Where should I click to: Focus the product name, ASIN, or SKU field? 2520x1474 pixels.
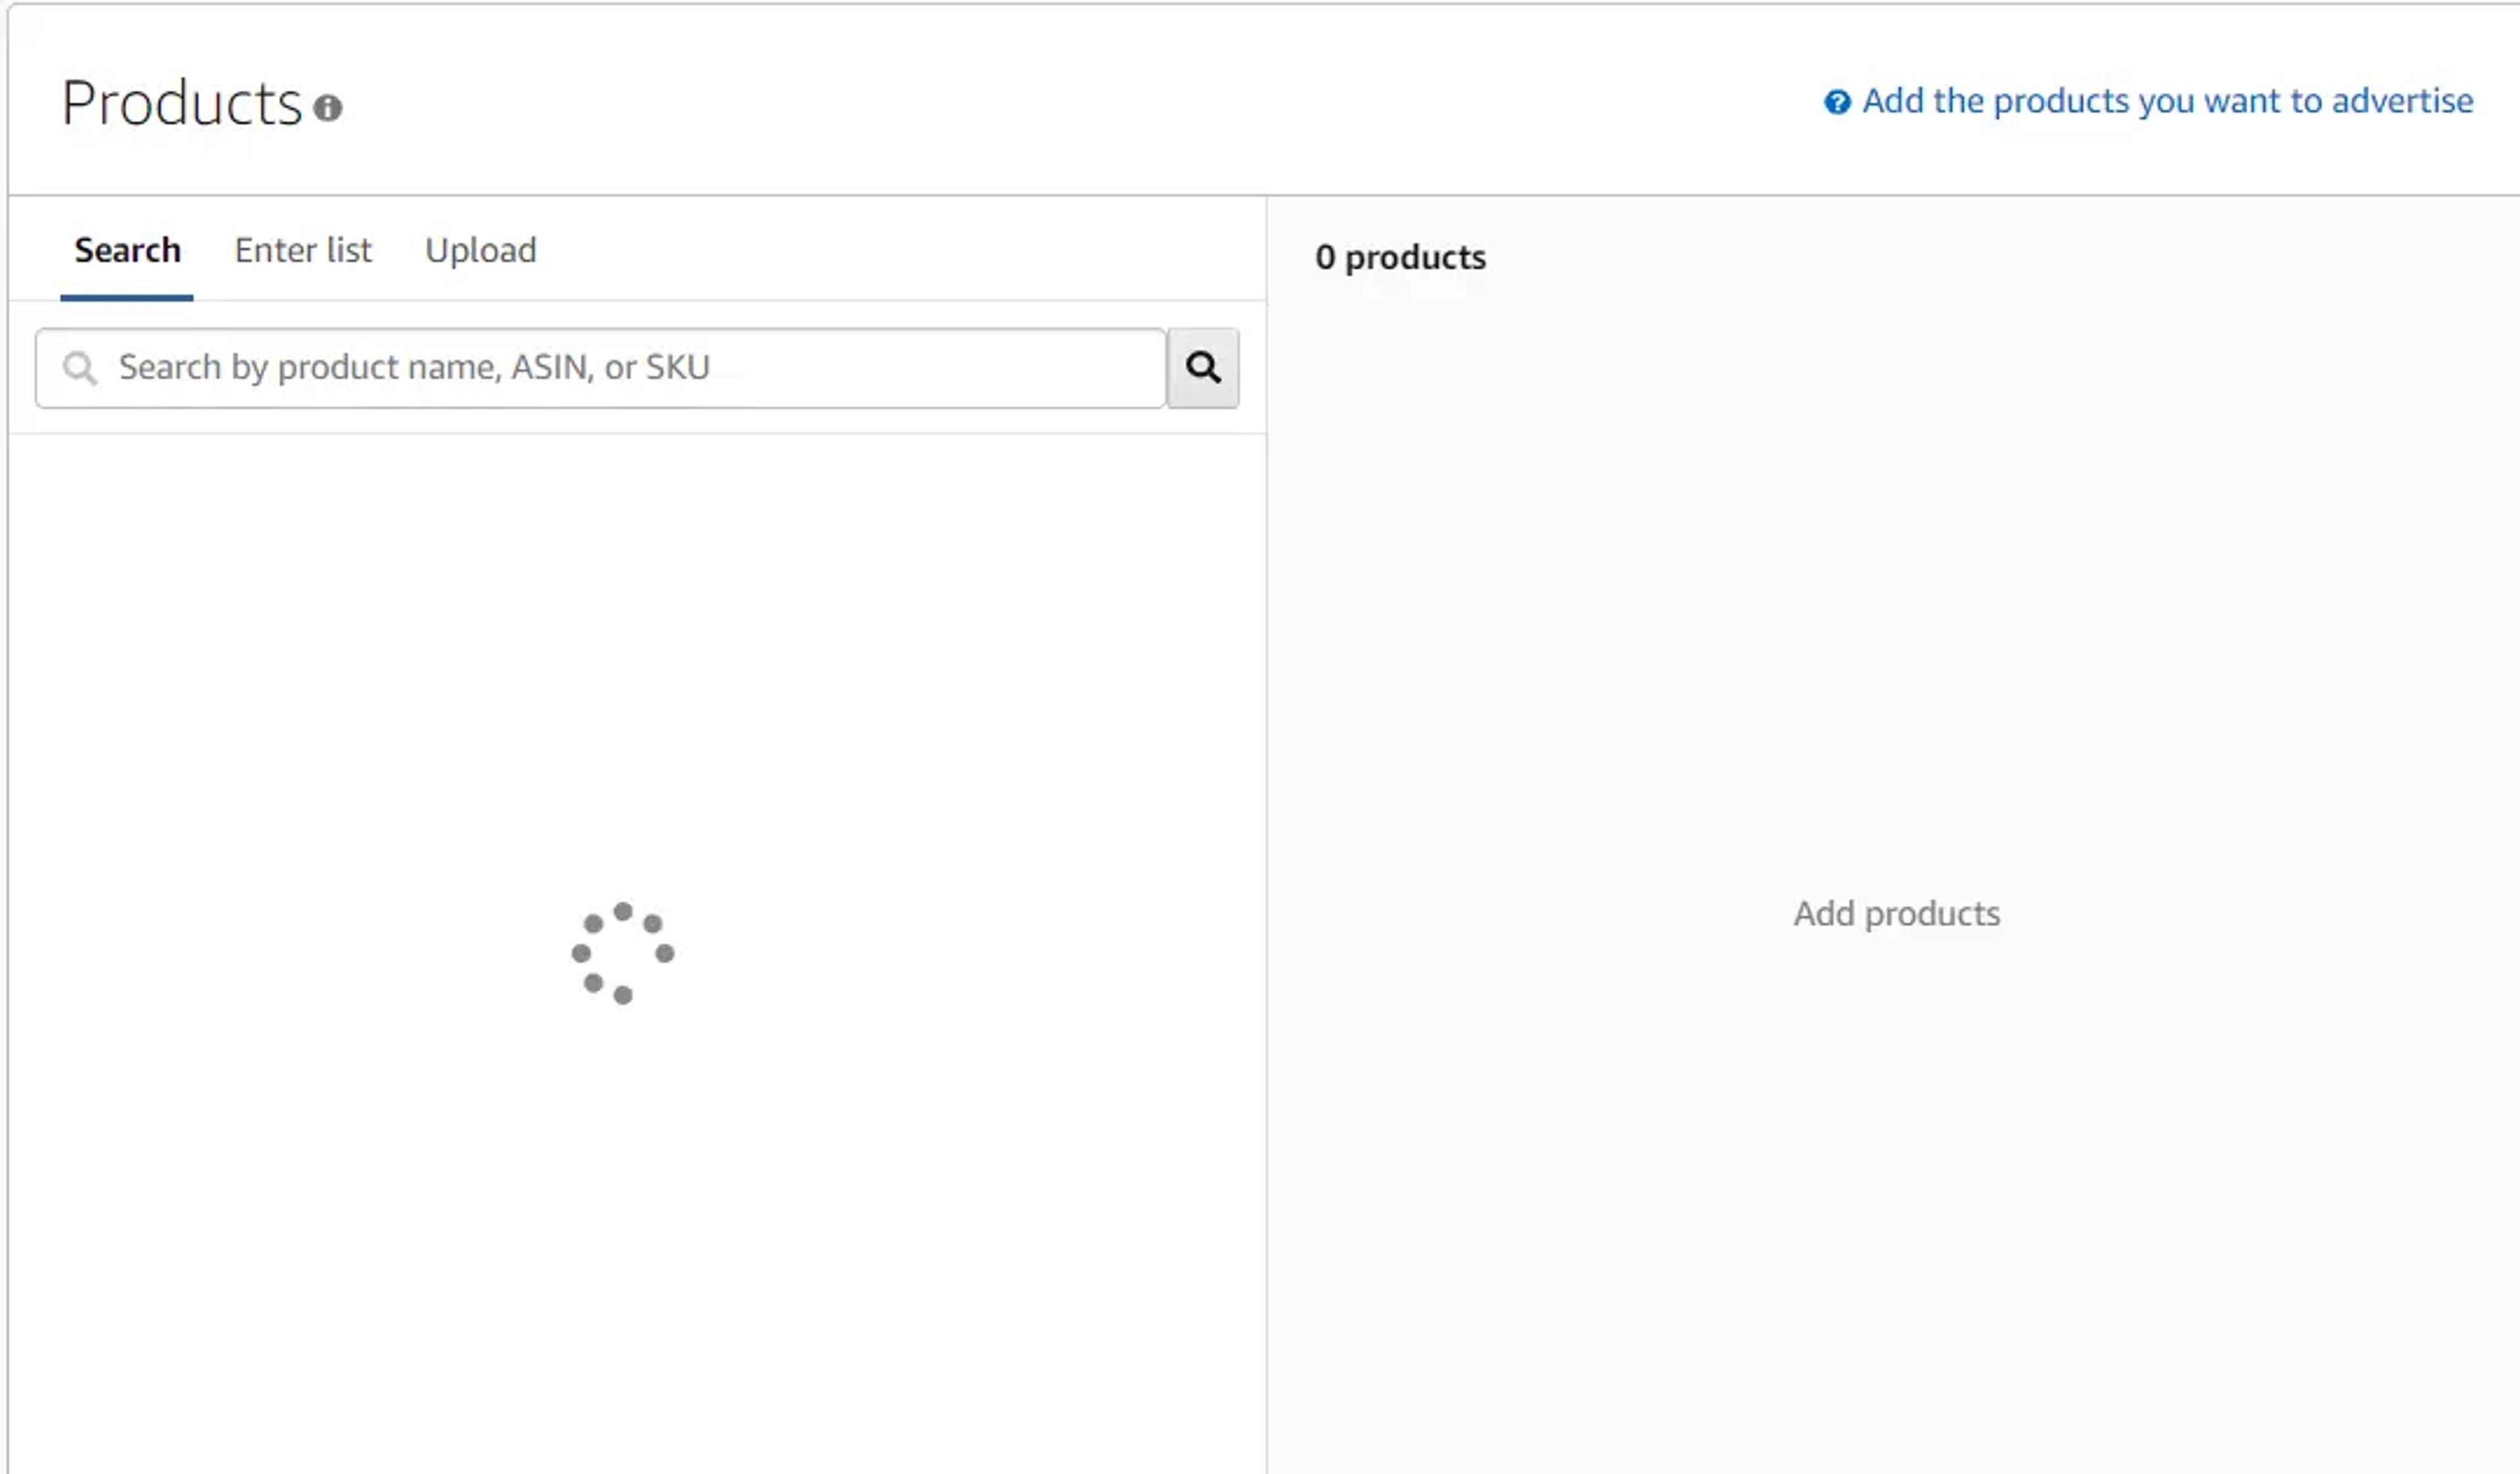click(601, 368)
